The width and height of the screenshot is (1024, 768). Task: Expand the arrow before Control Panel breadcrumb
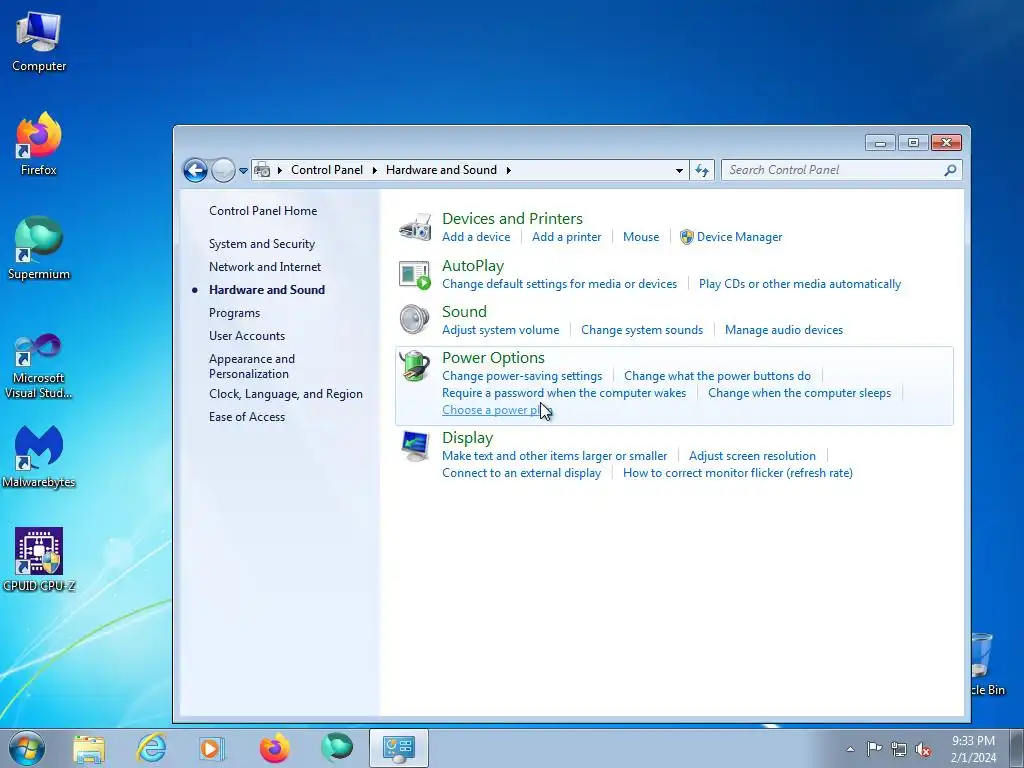tap(280, 170)
